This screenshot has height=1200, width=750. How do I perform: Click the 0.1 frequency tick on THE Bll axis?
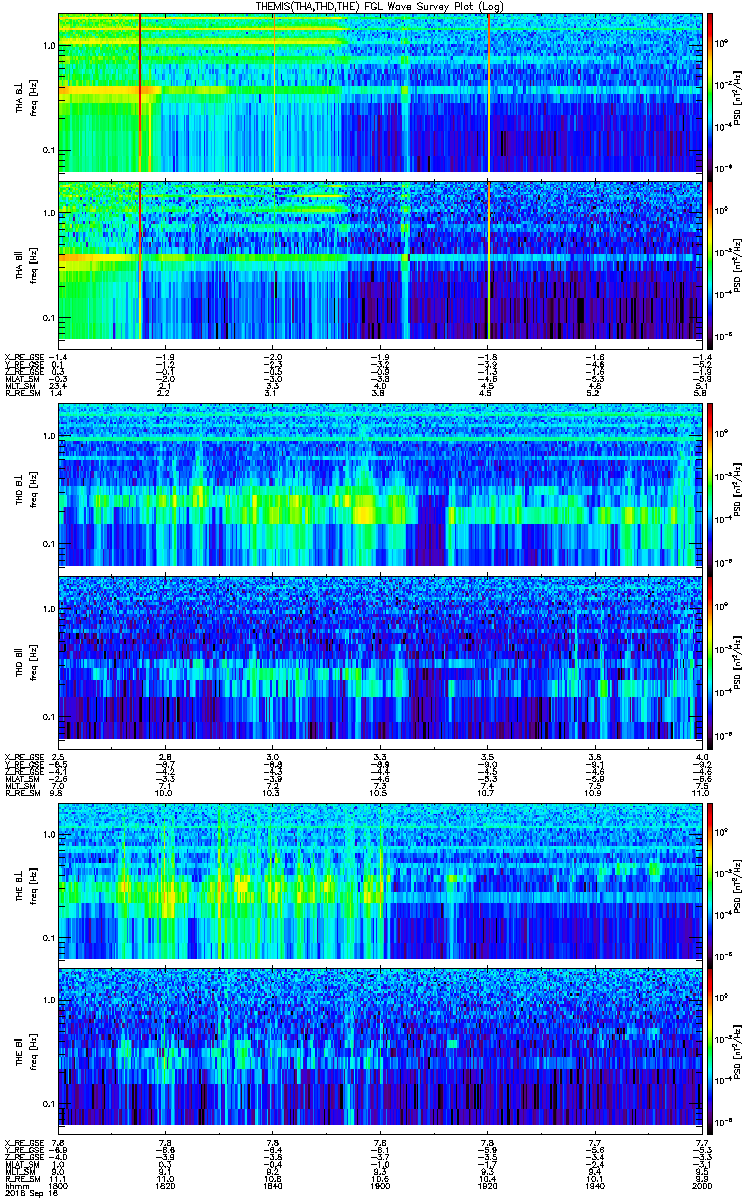click(x=48, y=1105)
